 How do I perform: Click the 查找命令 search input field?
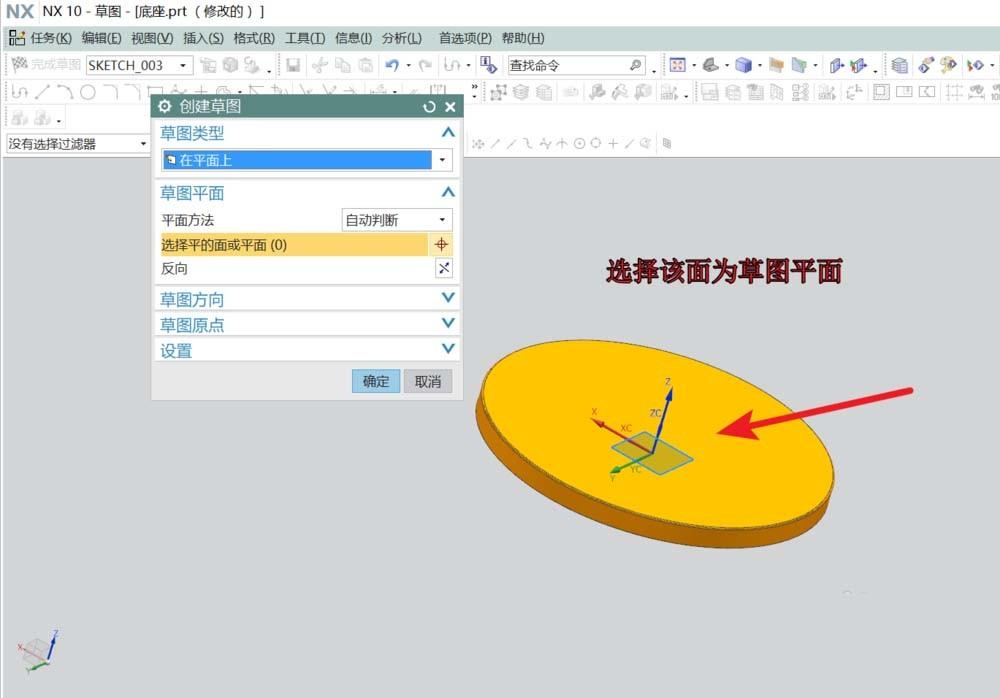point(565,64)
